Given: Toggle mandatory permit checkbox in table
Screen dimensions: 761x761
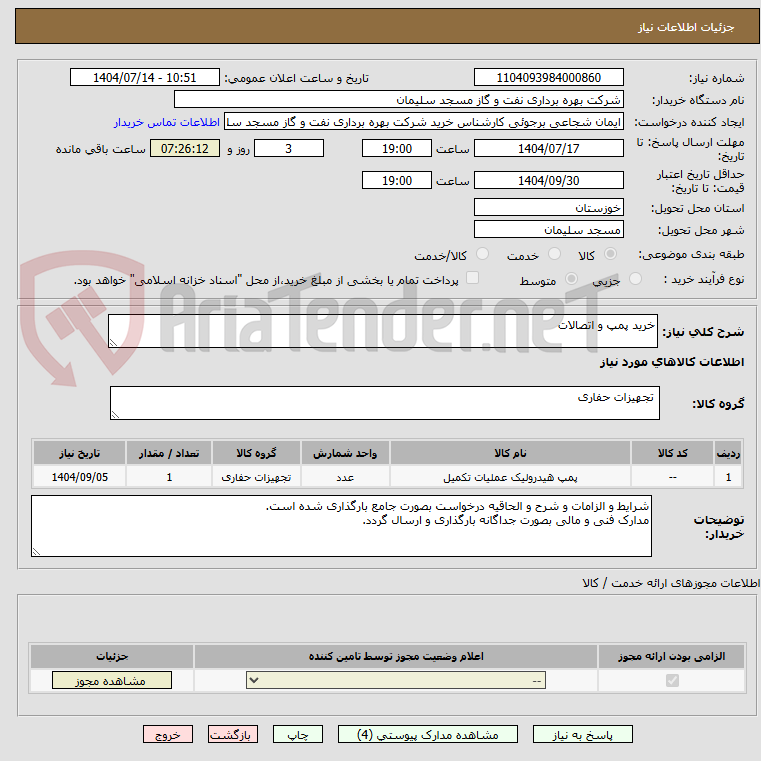Looking at the screenshot, I should (672, 680).
